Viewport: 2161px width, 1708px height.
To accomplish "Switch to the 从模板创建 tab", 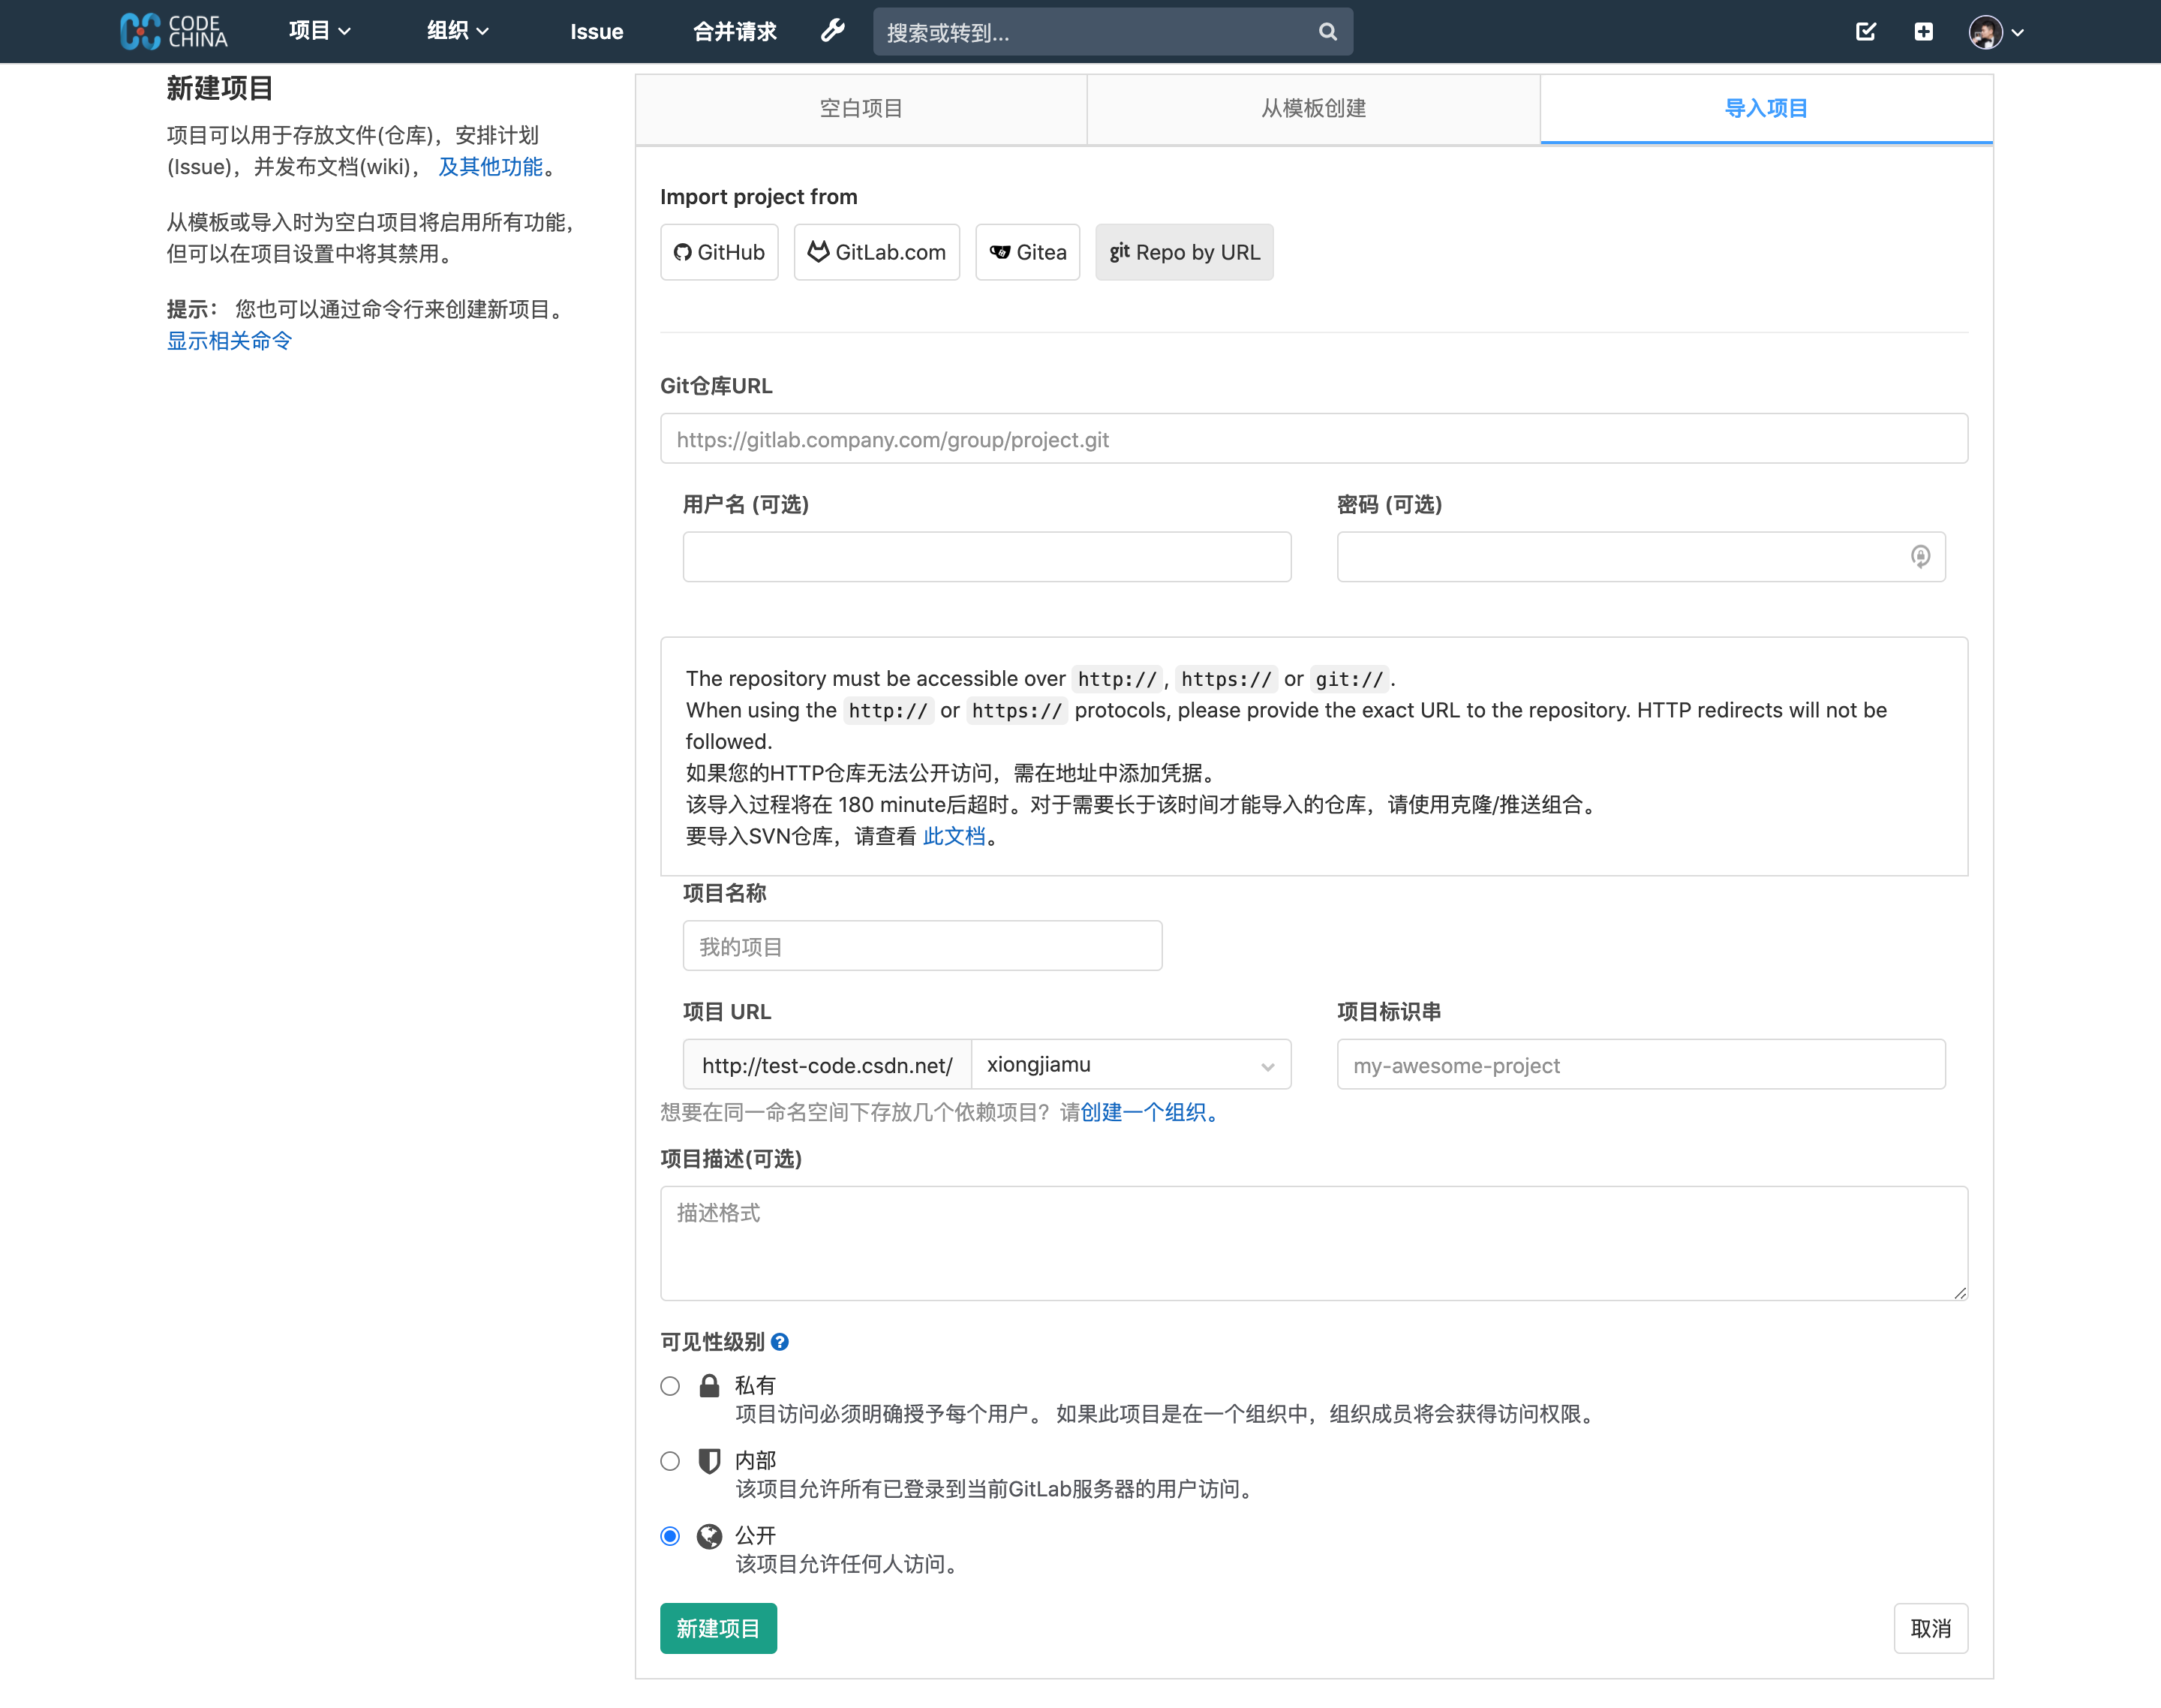I will coord(1314,109).
